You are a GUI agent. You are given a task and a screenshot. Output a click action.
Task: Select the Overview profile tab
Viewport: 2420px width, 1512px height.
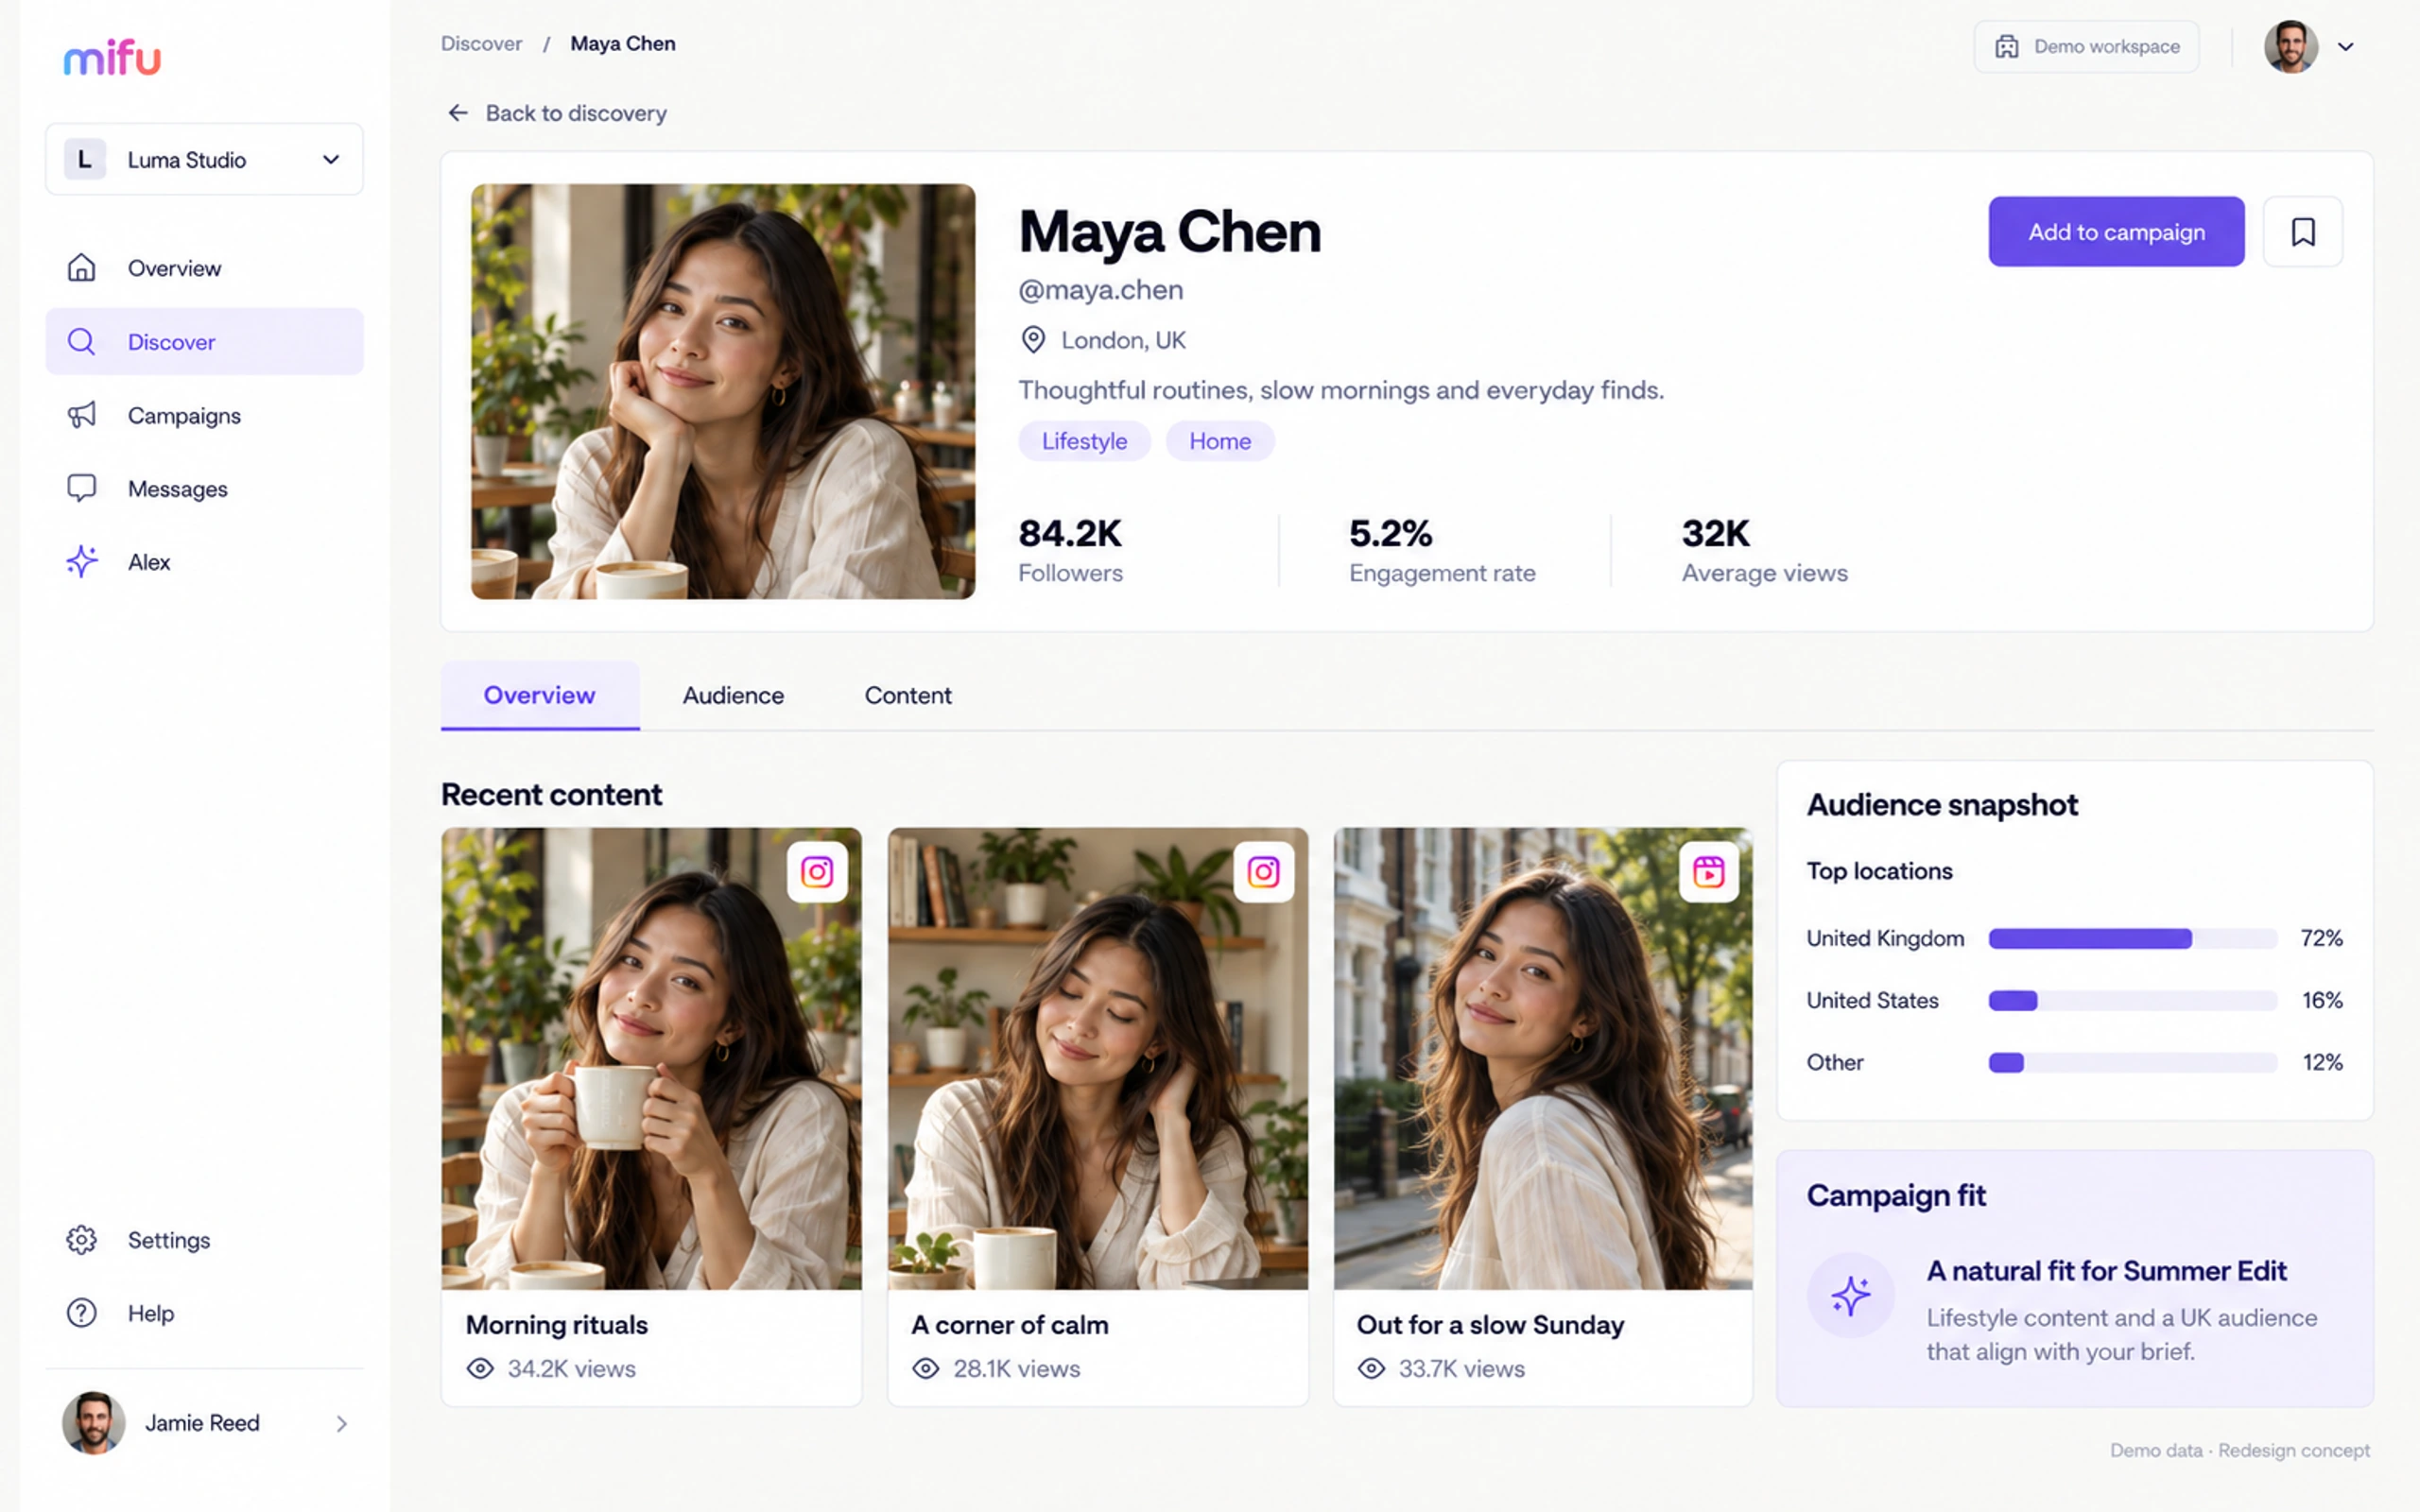pyautogui.click(x=540, y=695)
